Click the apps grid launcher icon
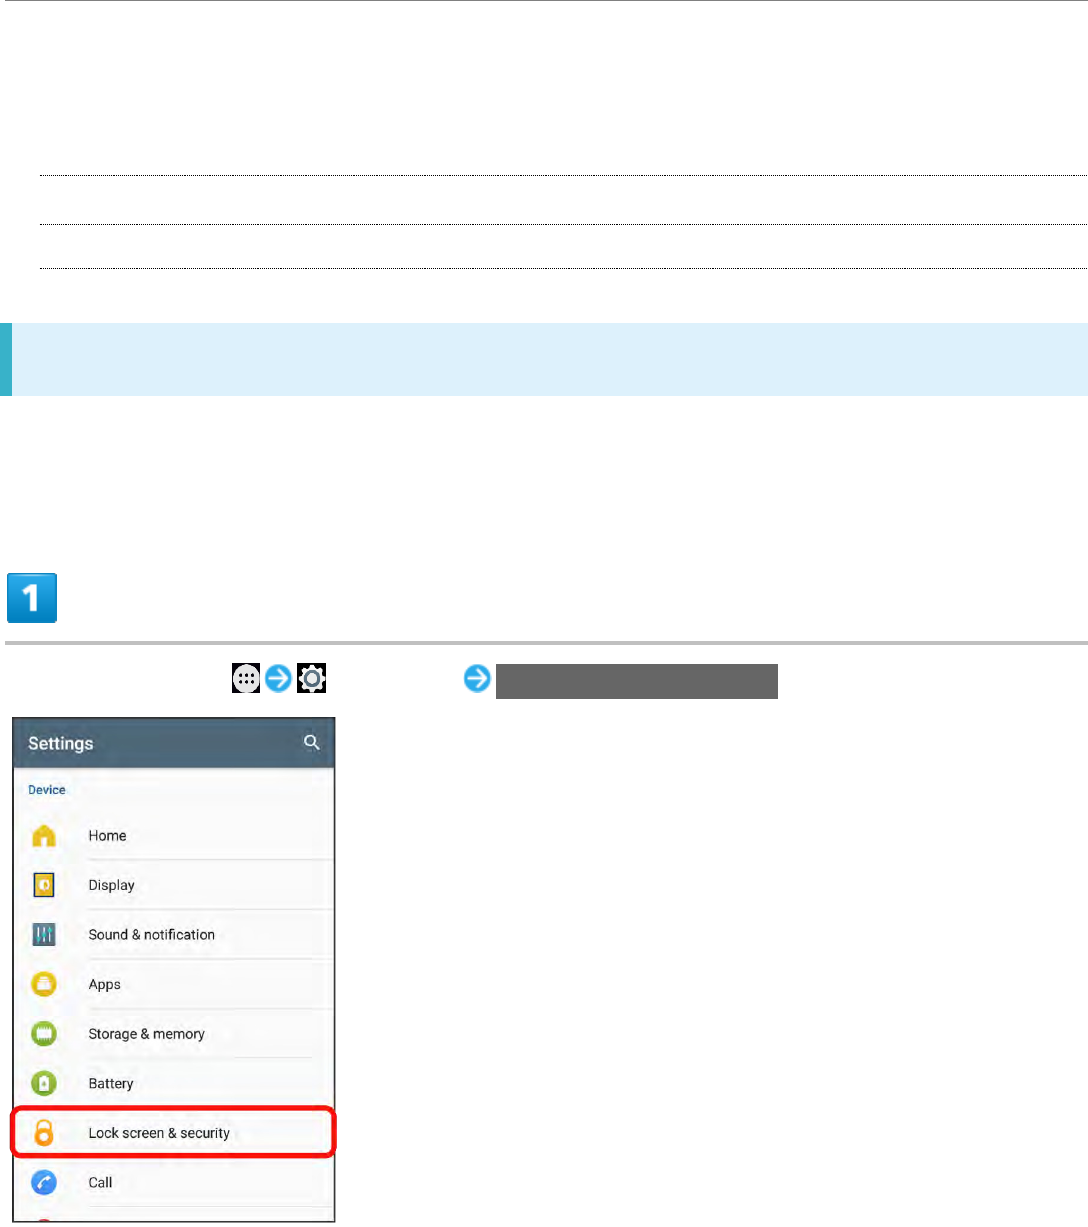The image size is (1088, 1227). tap(246, 679)
